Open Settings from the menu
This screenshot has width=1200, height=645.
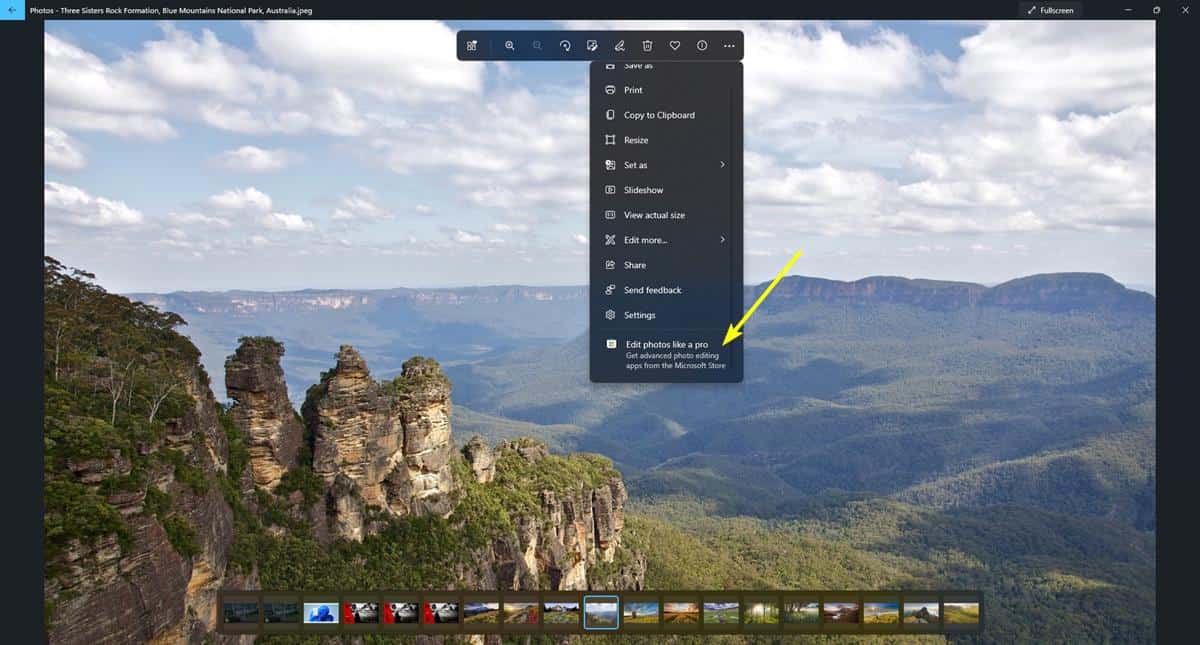pyautogui.click(x=666, y=315)
